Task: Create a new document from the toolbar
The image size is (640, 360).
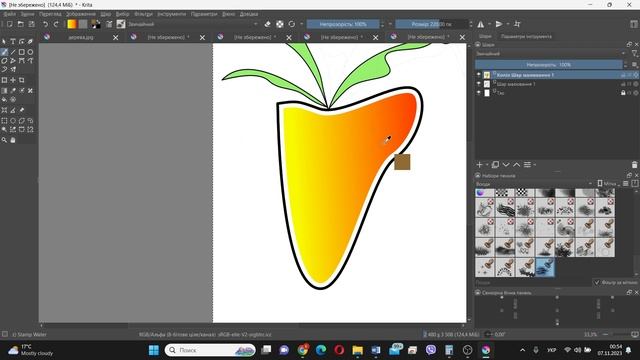Action: 9,24
